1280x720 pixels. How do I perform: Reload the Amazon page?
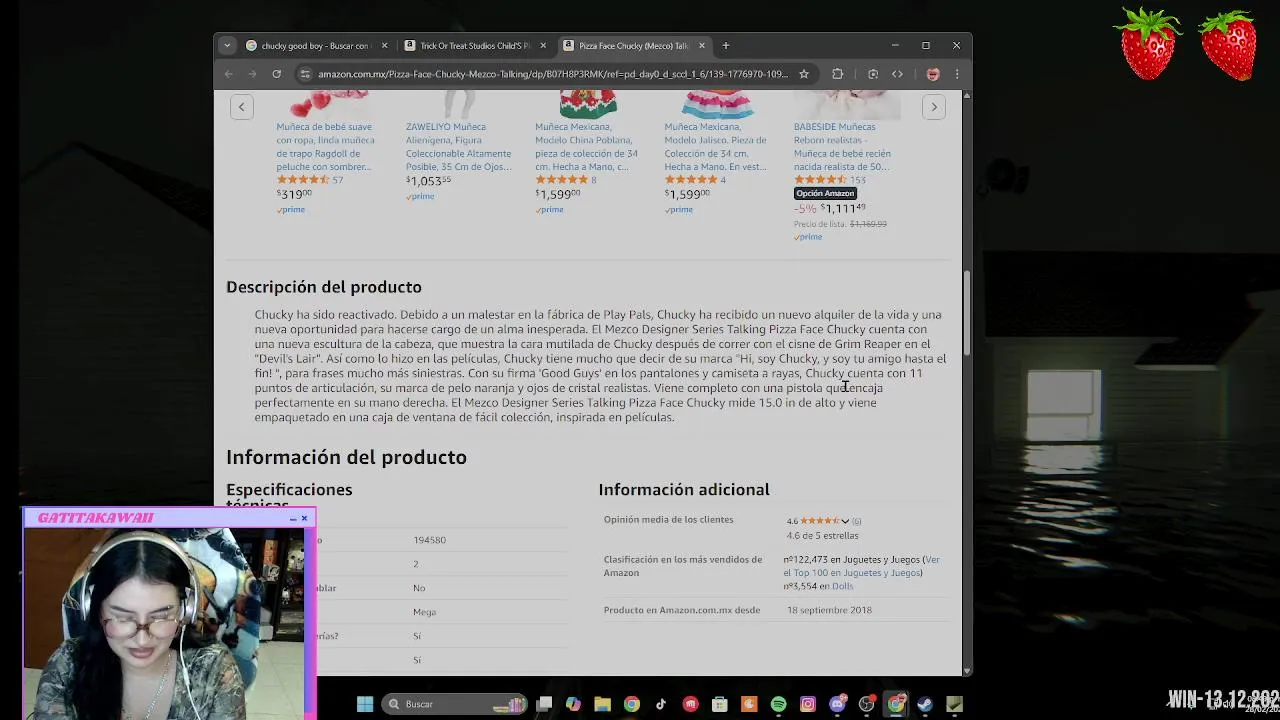pyautogui.click(x=276, y=74)
